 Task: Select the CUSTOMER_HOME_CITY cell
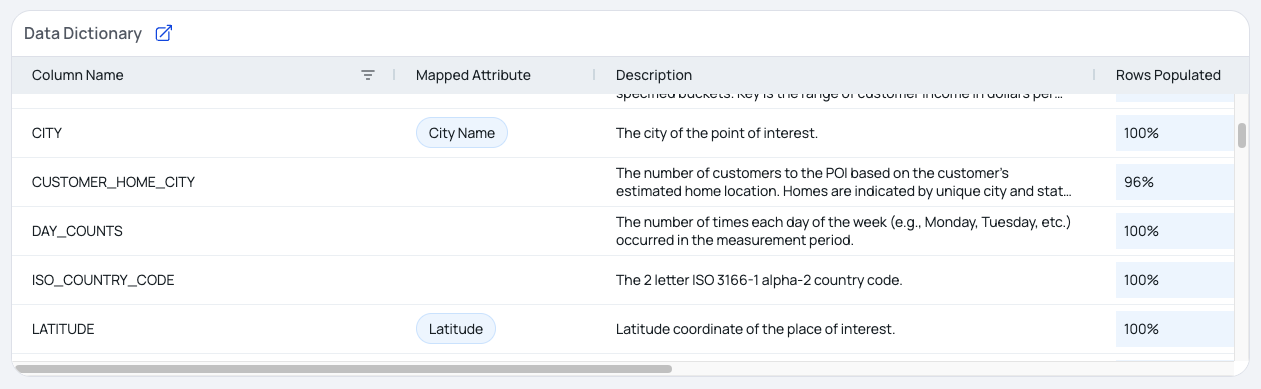204,182
